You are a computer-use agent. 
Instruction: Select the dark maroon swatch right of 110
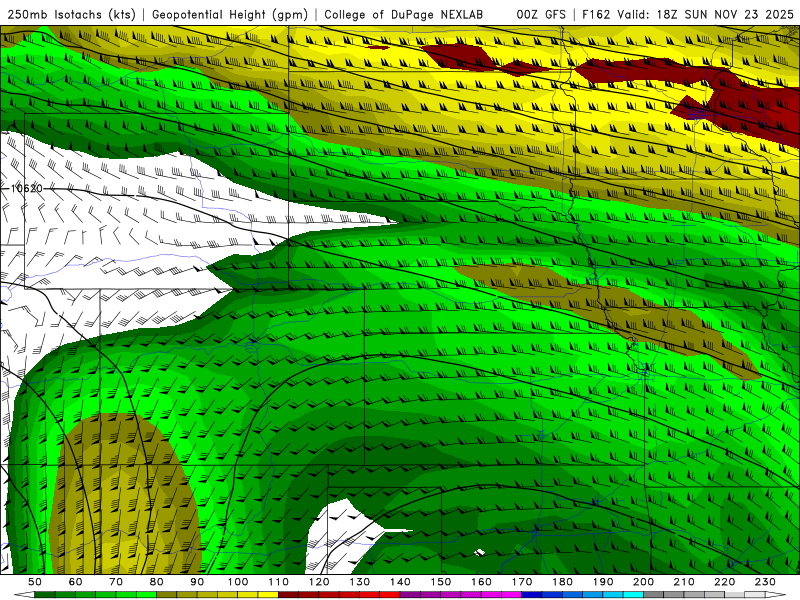coord(288,594)
